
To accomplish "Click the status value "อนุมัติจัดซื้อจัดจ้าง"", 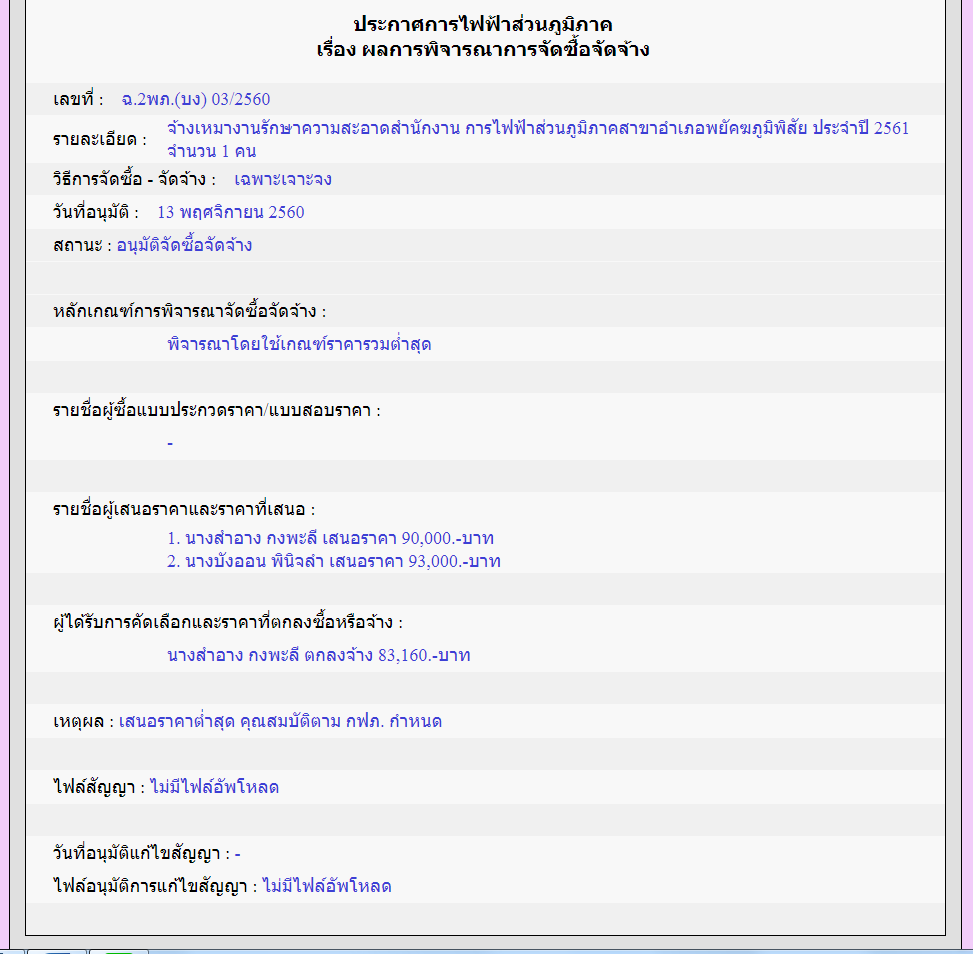I will click(x=184, y=245).
